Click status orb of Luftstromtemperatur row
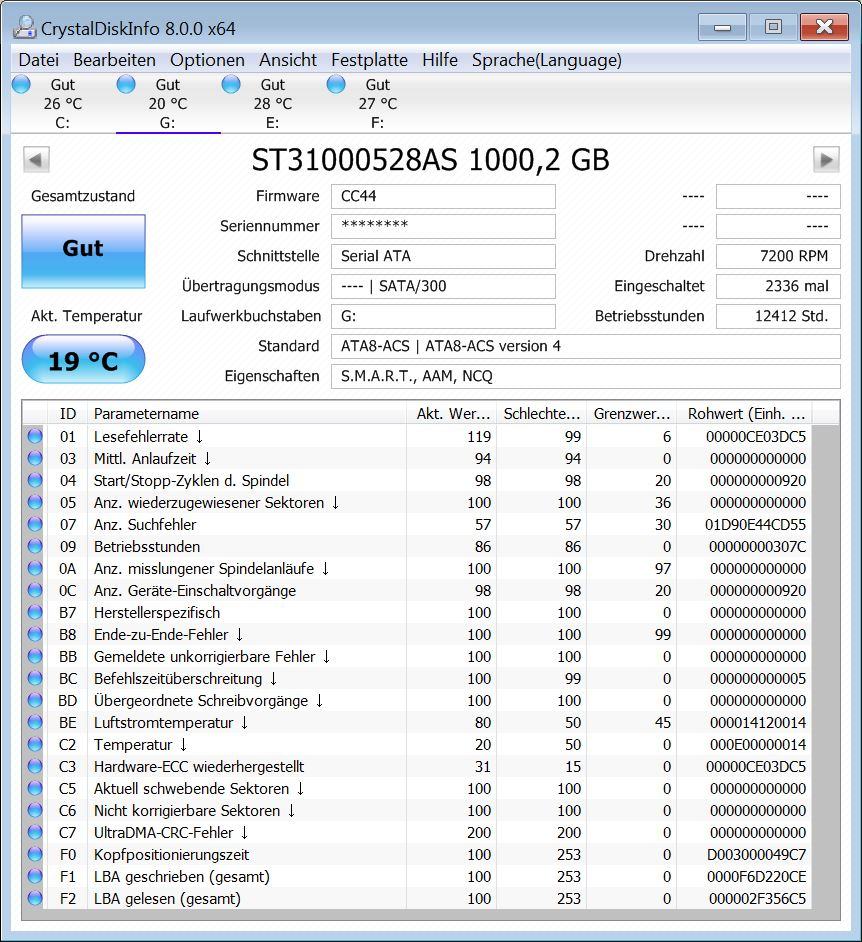 pyautogui.click(x=35, y=722)
